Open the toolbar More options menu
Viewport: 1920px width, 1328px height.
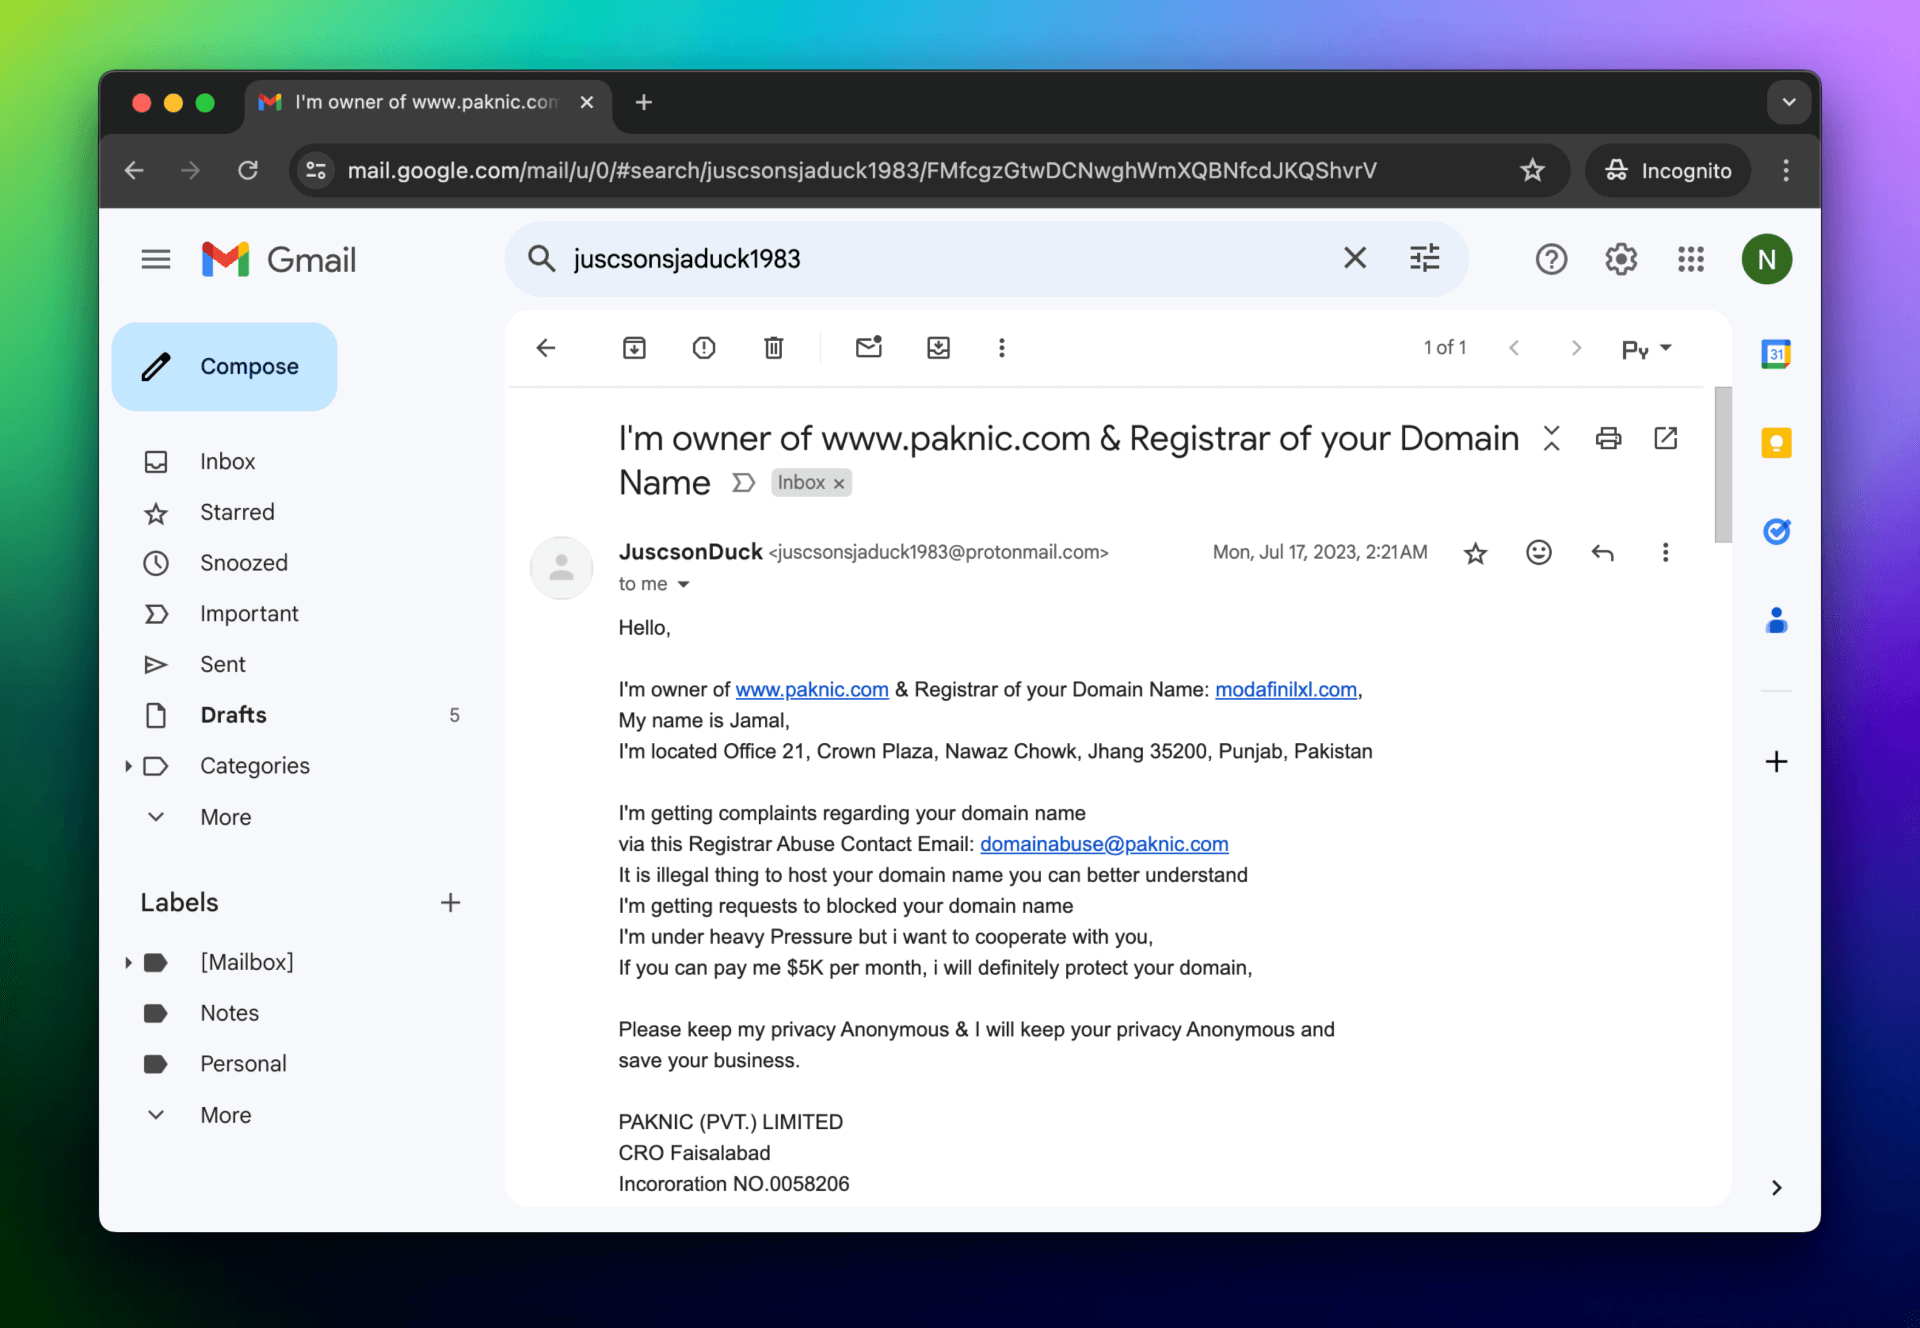point(1001,348)
